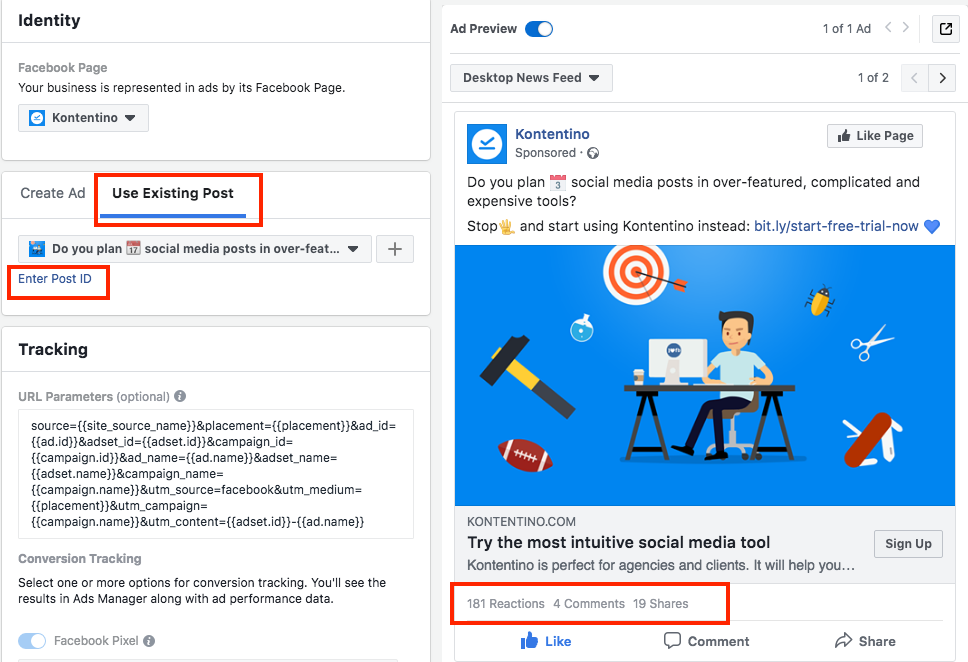This screenshot has width=968, height=662.
Task: Click the Like button under the ad
Action: (546, 641)
